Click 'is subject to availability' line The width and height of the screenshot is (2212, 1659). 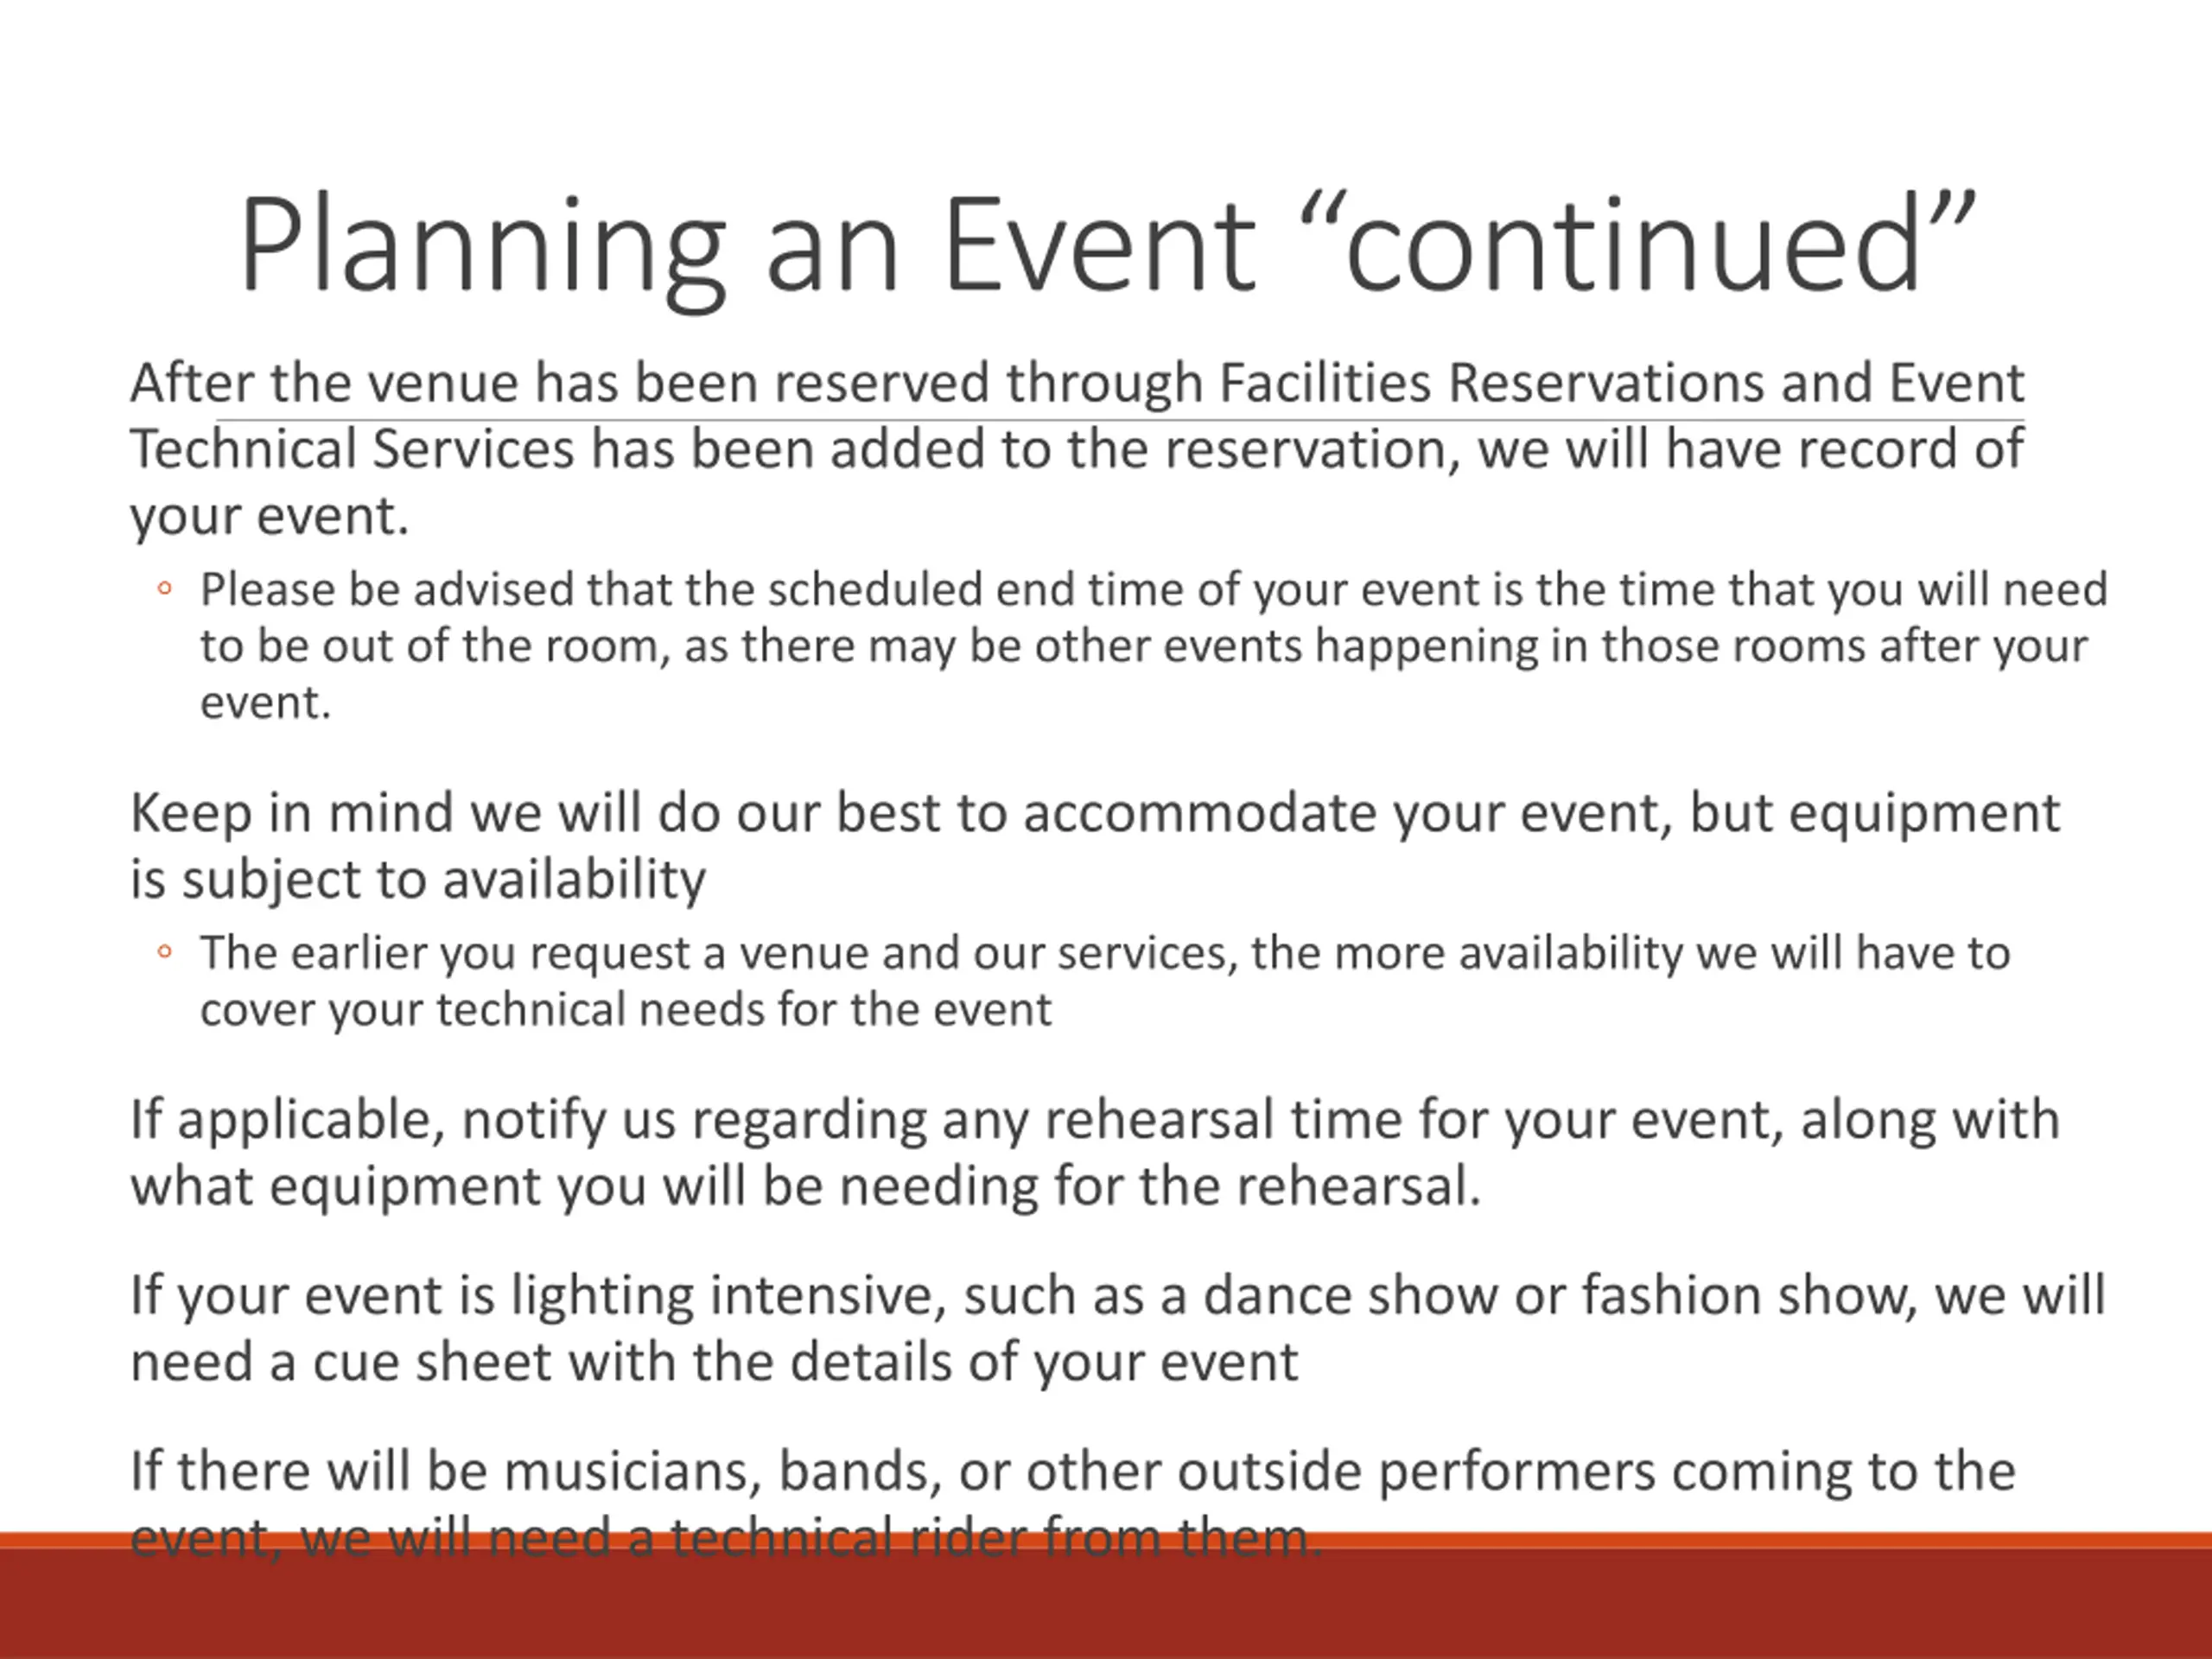pos(418,880)
